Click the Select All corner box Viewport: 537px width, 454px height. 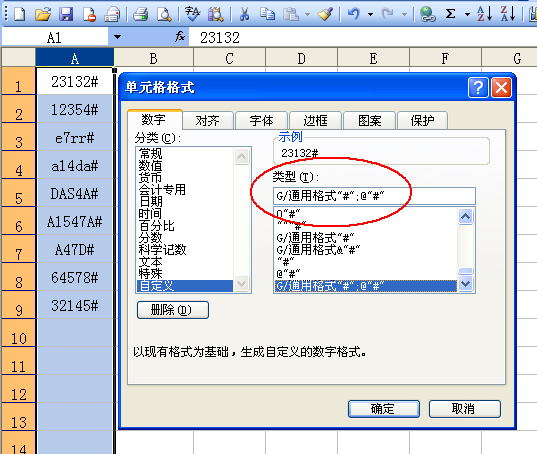pos(18,57)
